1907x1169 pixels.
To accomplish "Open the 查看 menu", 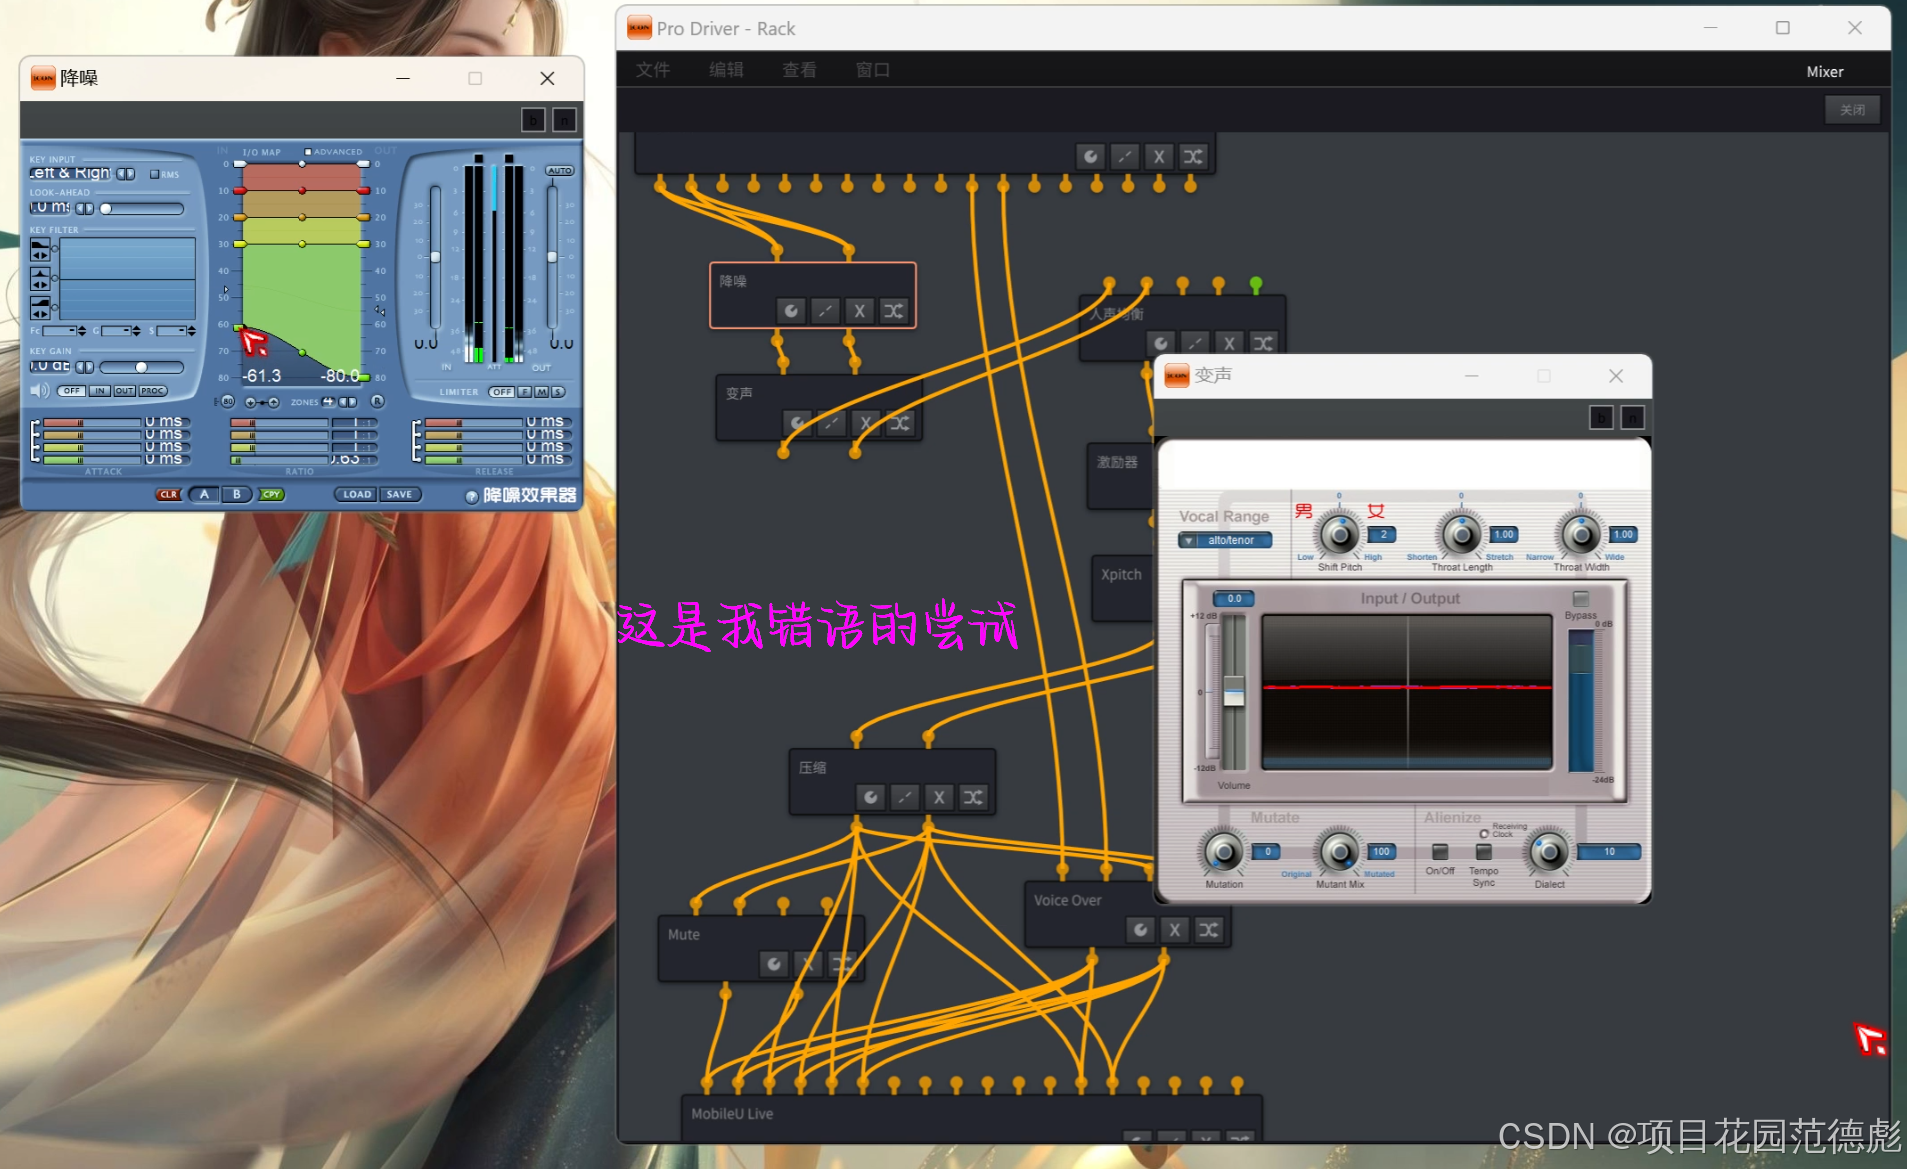I will [799, 70].
